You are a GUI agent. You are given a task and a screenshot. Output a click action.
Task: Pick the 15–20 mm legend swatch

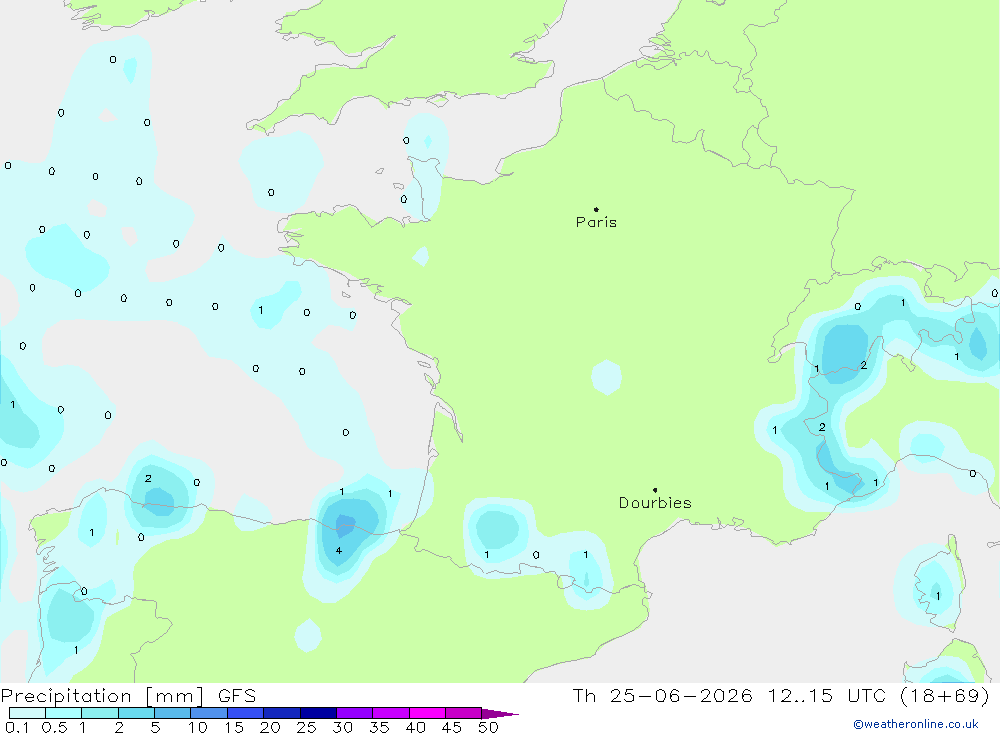pyautogui.click(x=246, y=713)
